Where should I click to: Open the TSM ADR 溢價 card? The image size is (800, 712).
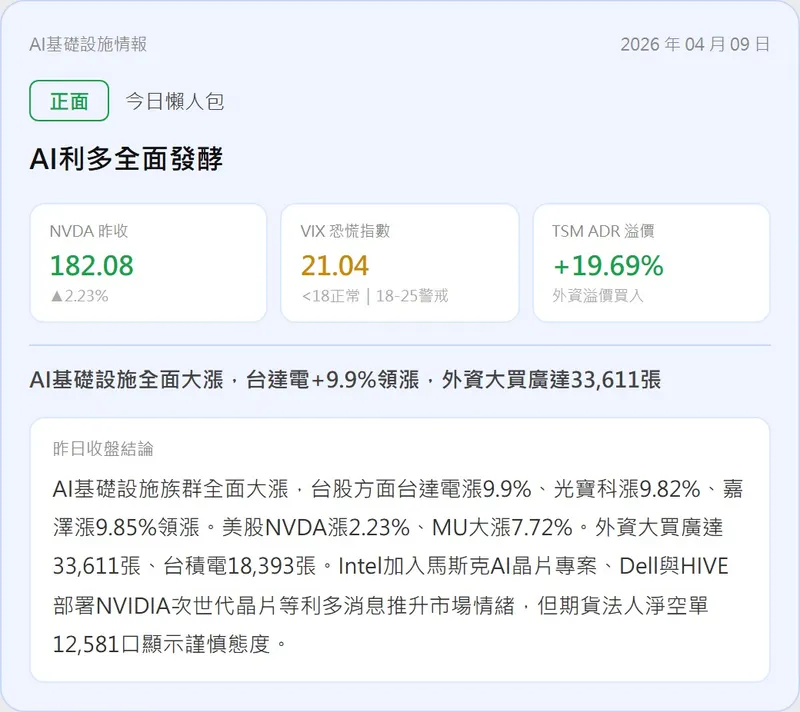coord(652,263)
